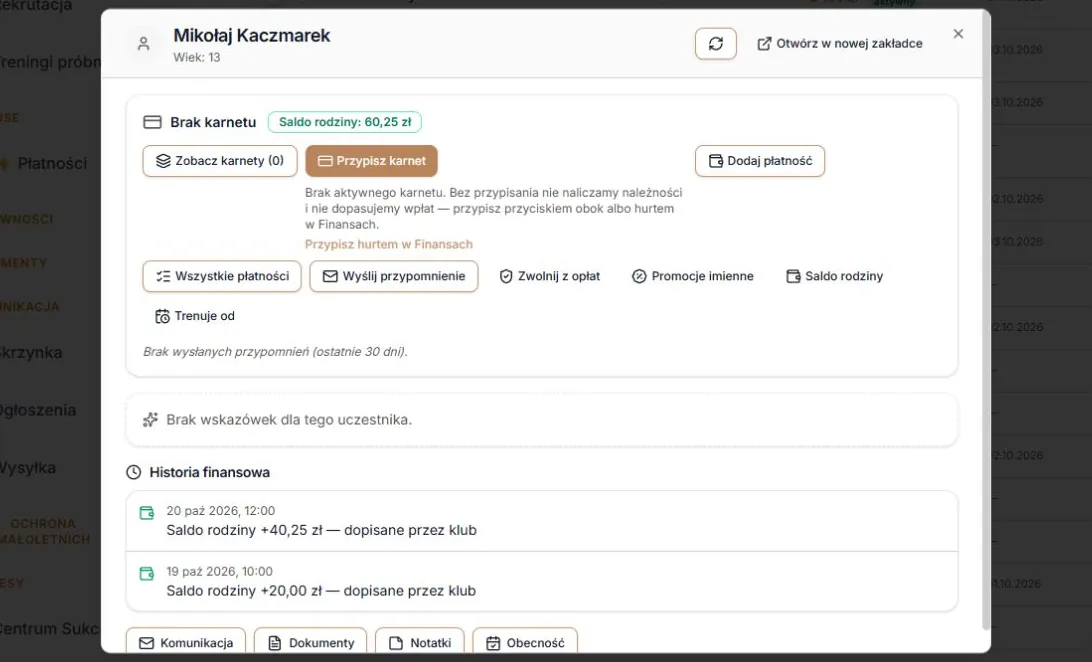Viewport: 1092px width, 662px height.
Task: Send reminder via Wyślij przypomnienie
Action: (393, 276)
